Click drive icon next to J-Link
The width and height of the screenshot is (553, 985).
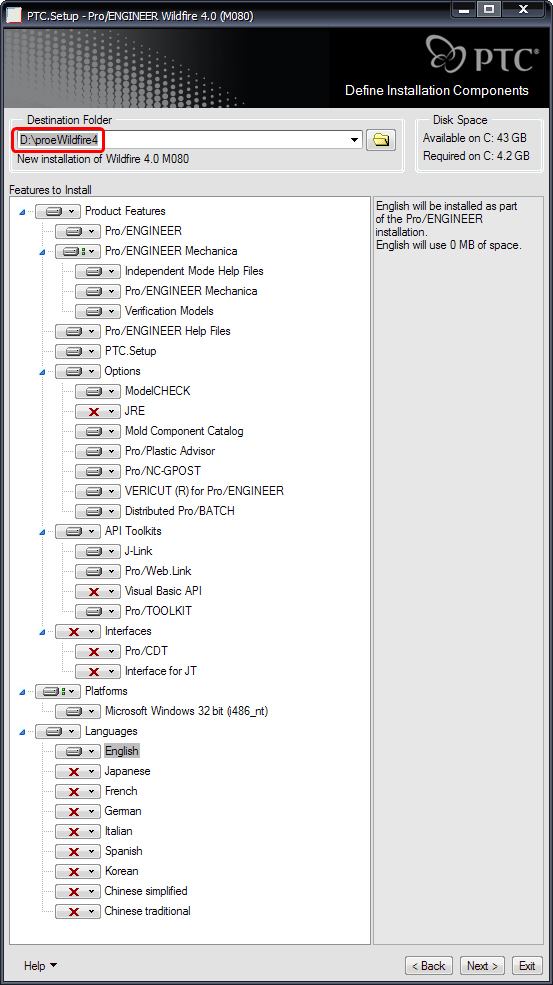tap(93, 552)
